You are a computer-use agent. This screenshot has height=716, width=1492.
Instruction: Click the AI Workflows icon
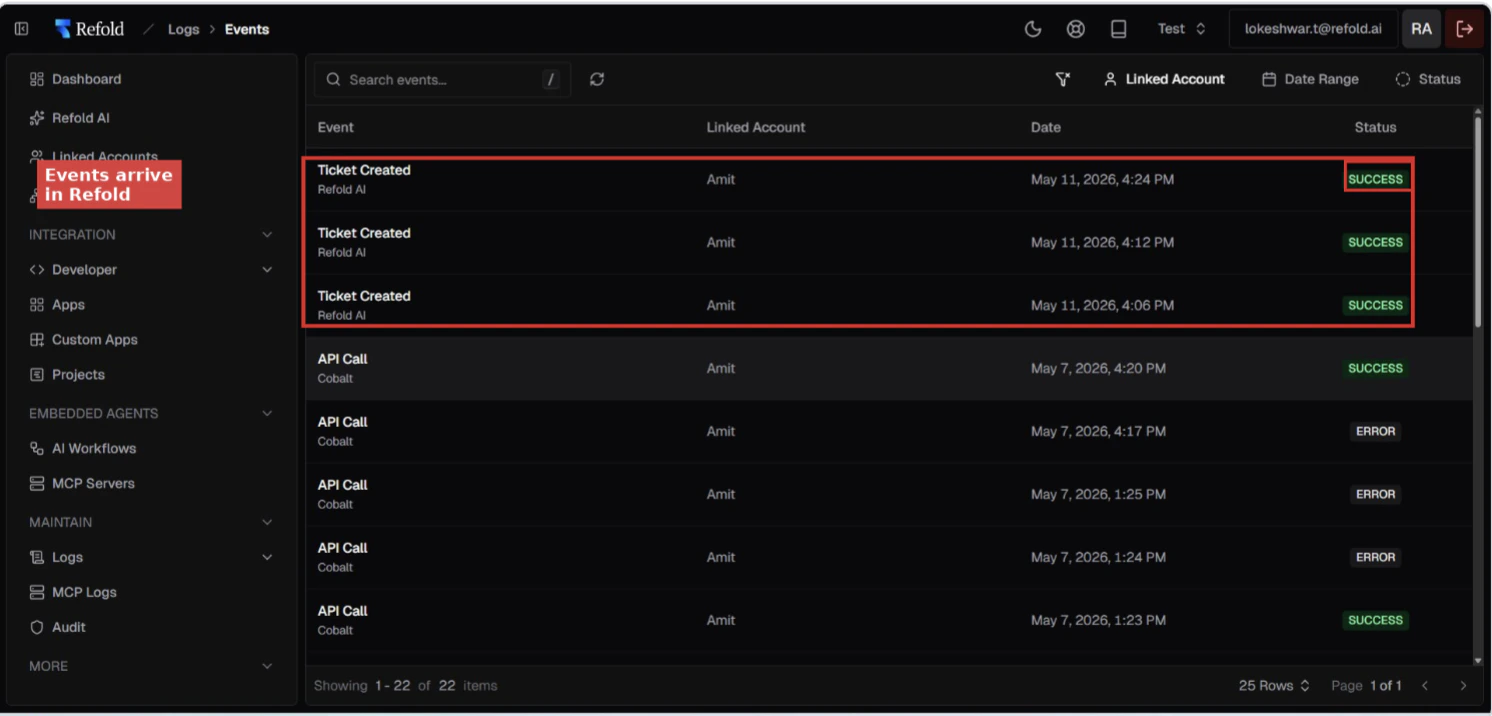[37, 449]
